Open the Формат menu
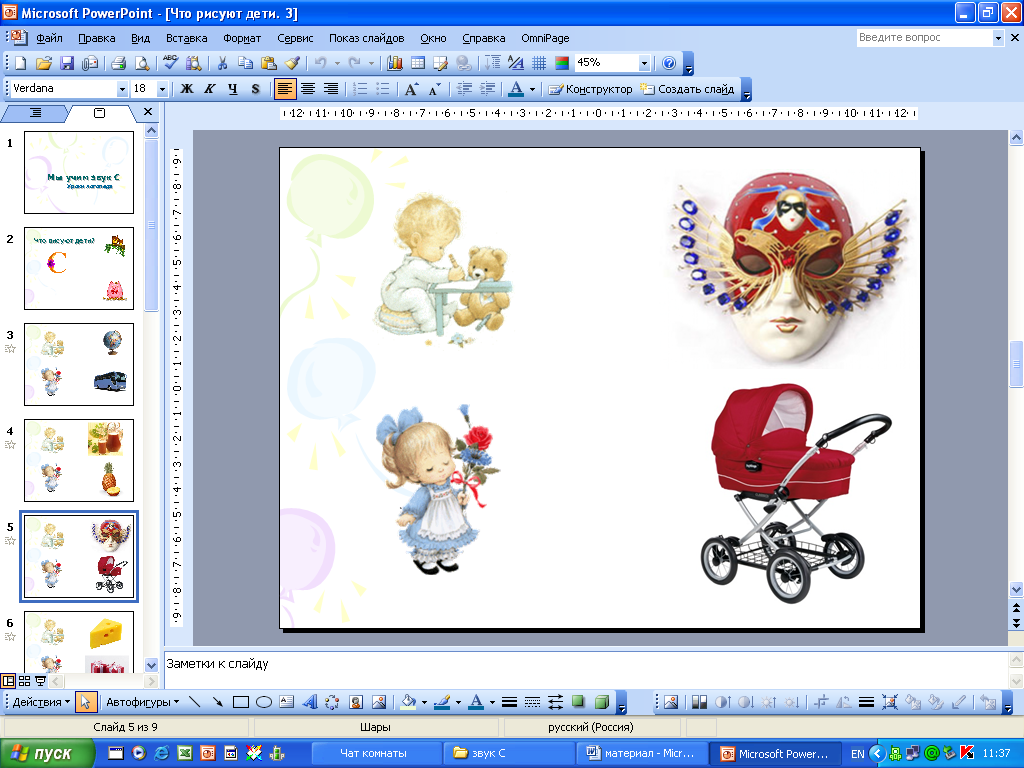The height and width of the screenshot is (768, 1024). [x=242, y=38]
